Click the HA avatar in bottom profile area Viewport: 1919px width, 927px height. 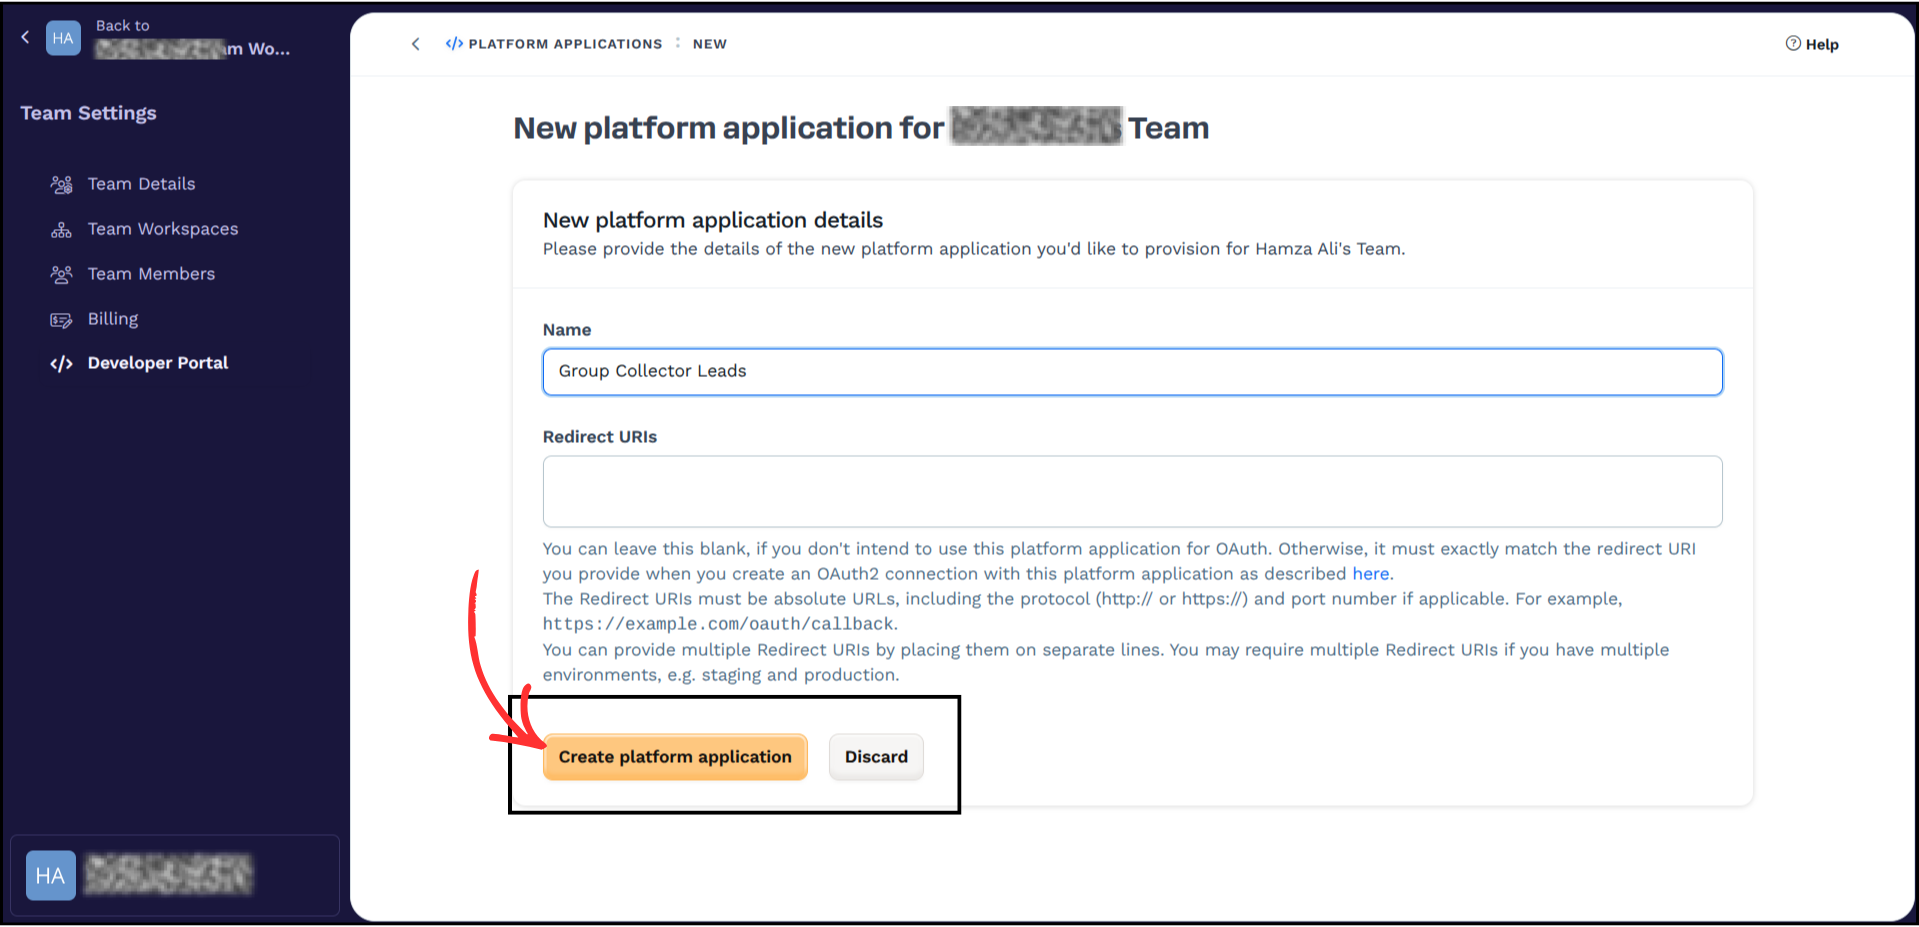coord(50,875)
